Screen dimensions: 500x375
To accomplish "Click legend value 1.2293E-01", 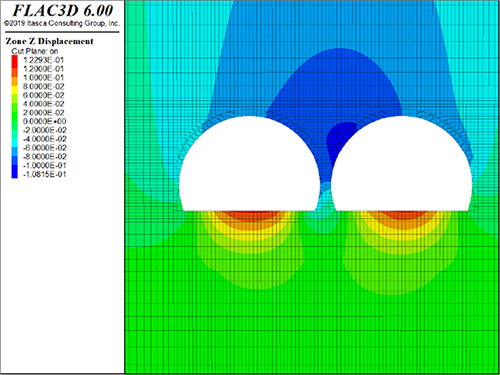I will click(x=43, y=60).
